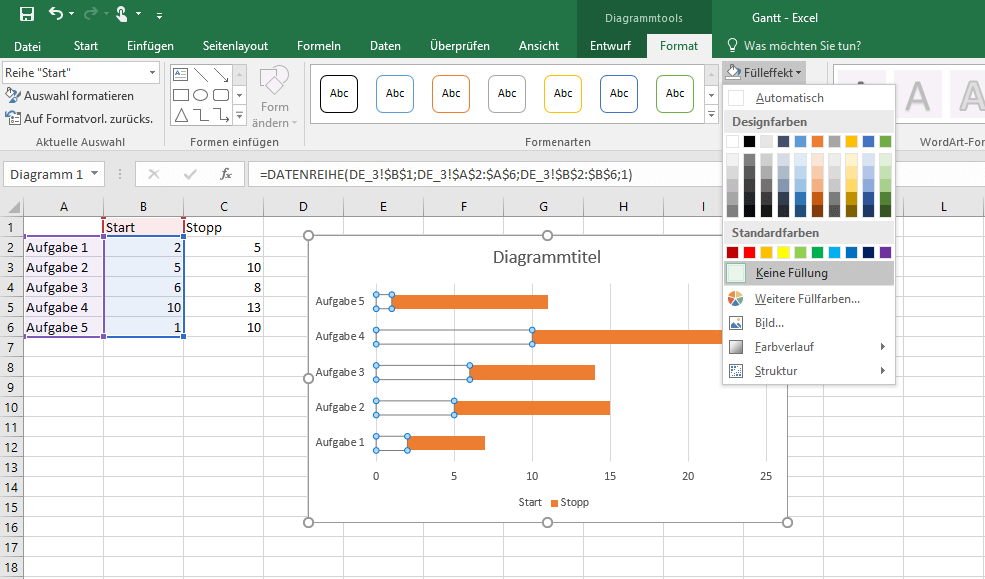
Task: Open Weitere Füllfarben...
Action: [x=808, y=299]
